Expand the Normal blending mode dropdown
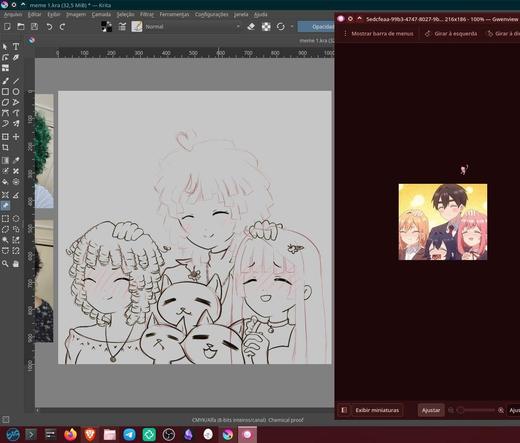This screenshot has height=443, width=520. pyautogui.click(x=193, y=27)
